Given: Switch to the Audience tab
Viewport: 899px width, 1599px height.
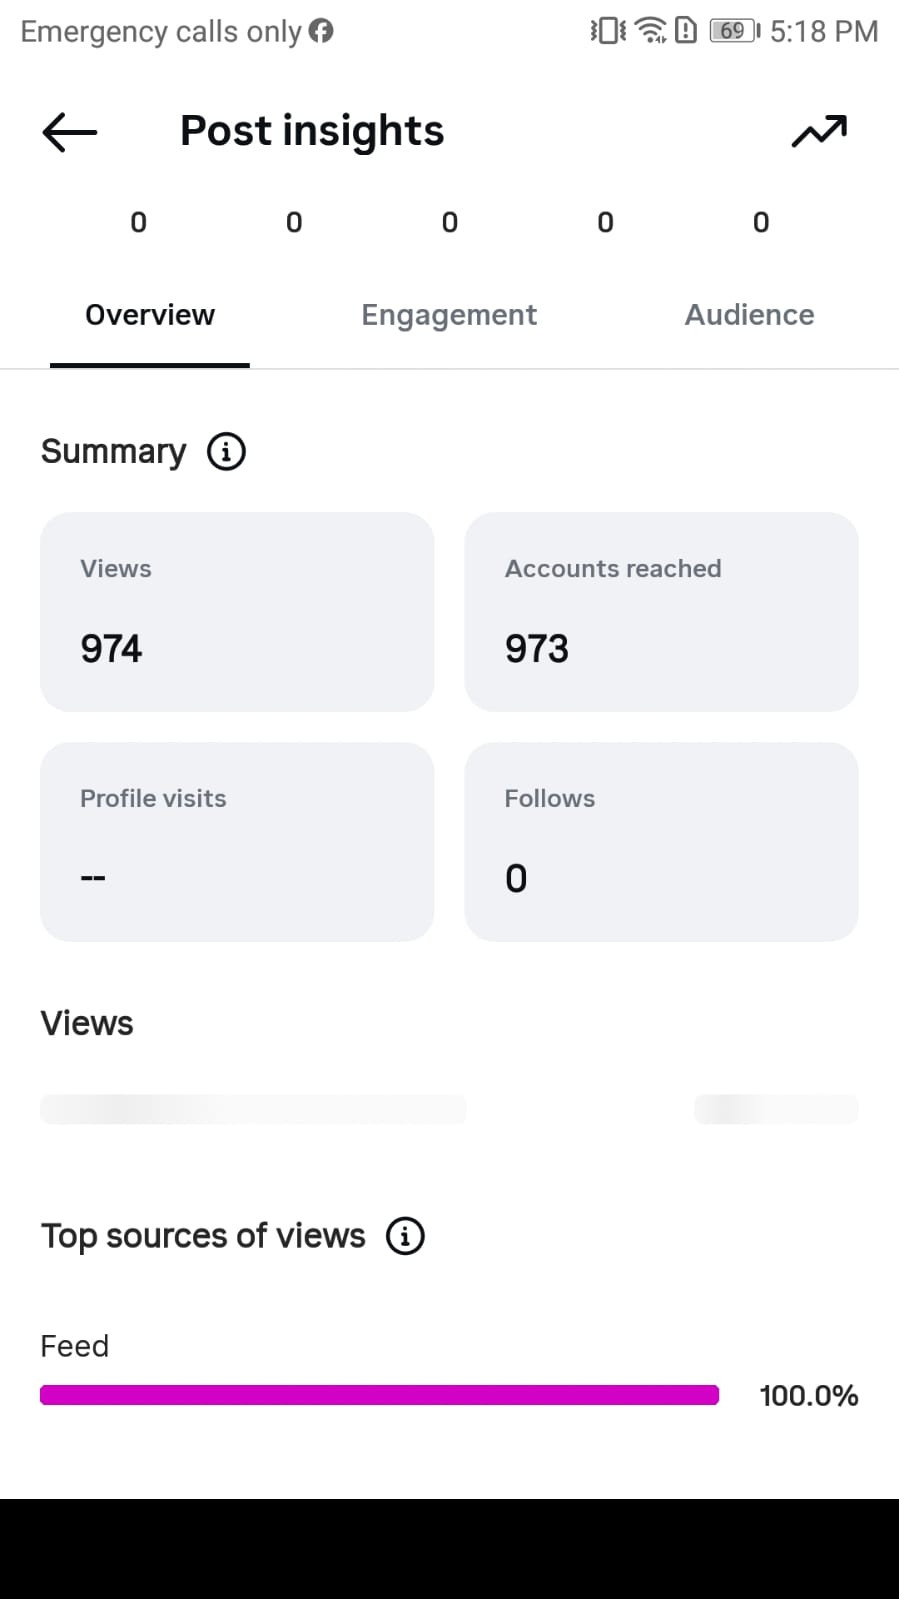Looking at the screenshot, I should coord(749,315).
